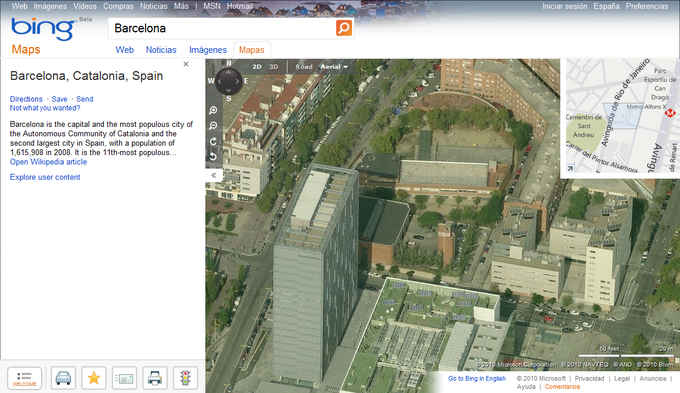This screenshot has width=680, height=393.
Task: Click the Comentarios footer link
Action: (x=562, y=386)
